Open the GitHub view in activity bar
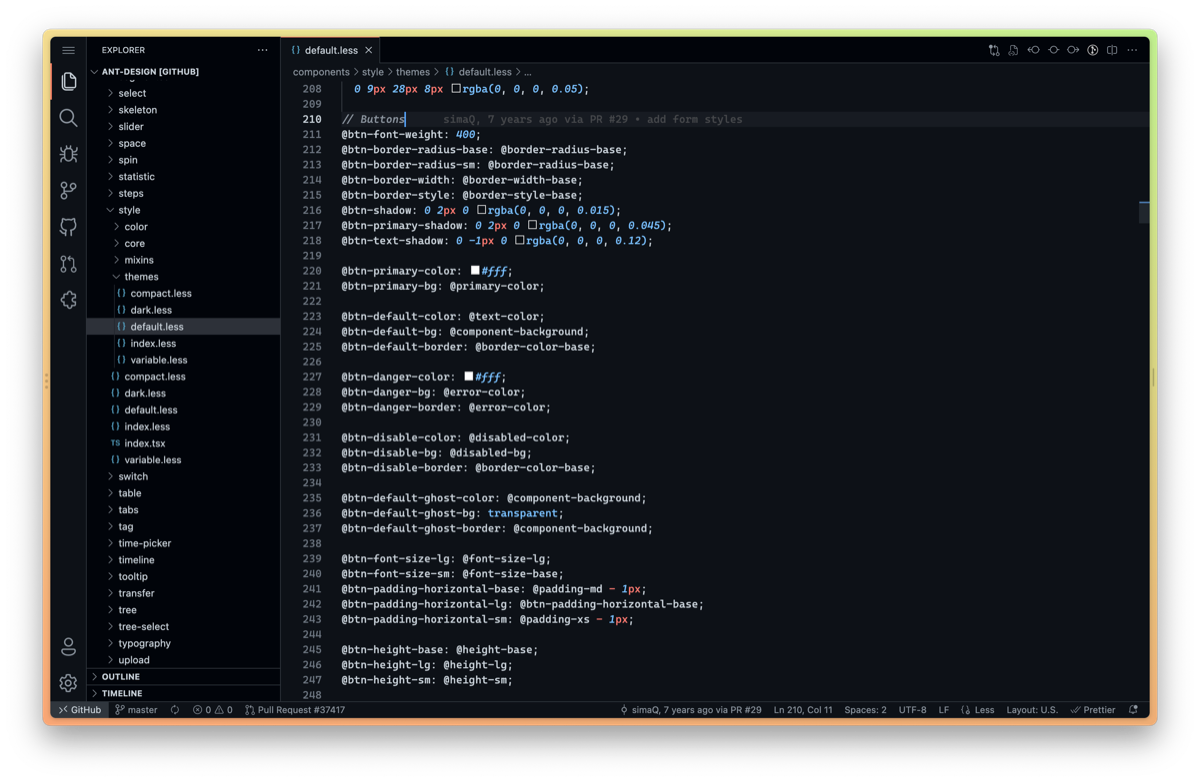1200x783 pixels. (68, 227)
